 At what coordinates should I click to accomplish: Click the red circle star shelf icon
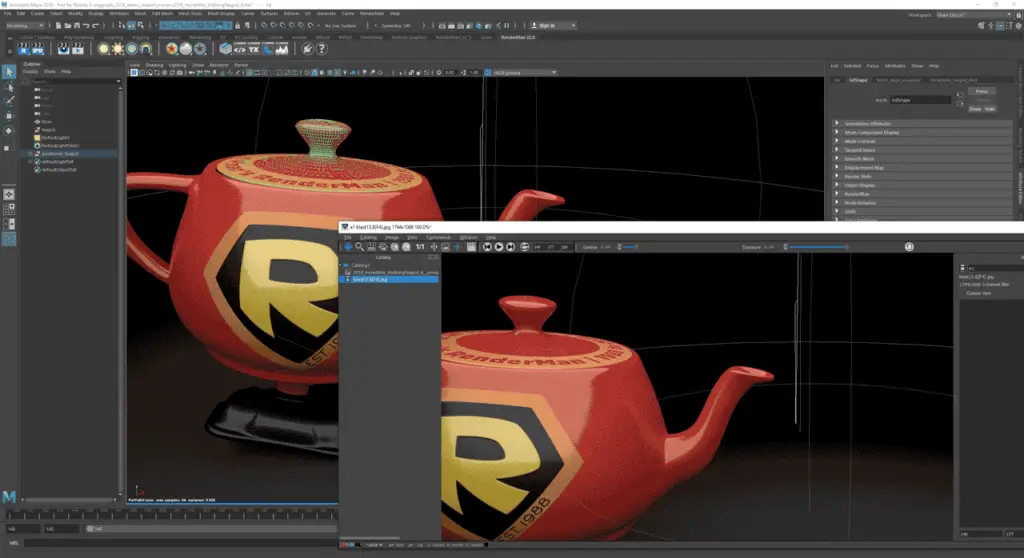pyautogui.click(x=172, y=49)
